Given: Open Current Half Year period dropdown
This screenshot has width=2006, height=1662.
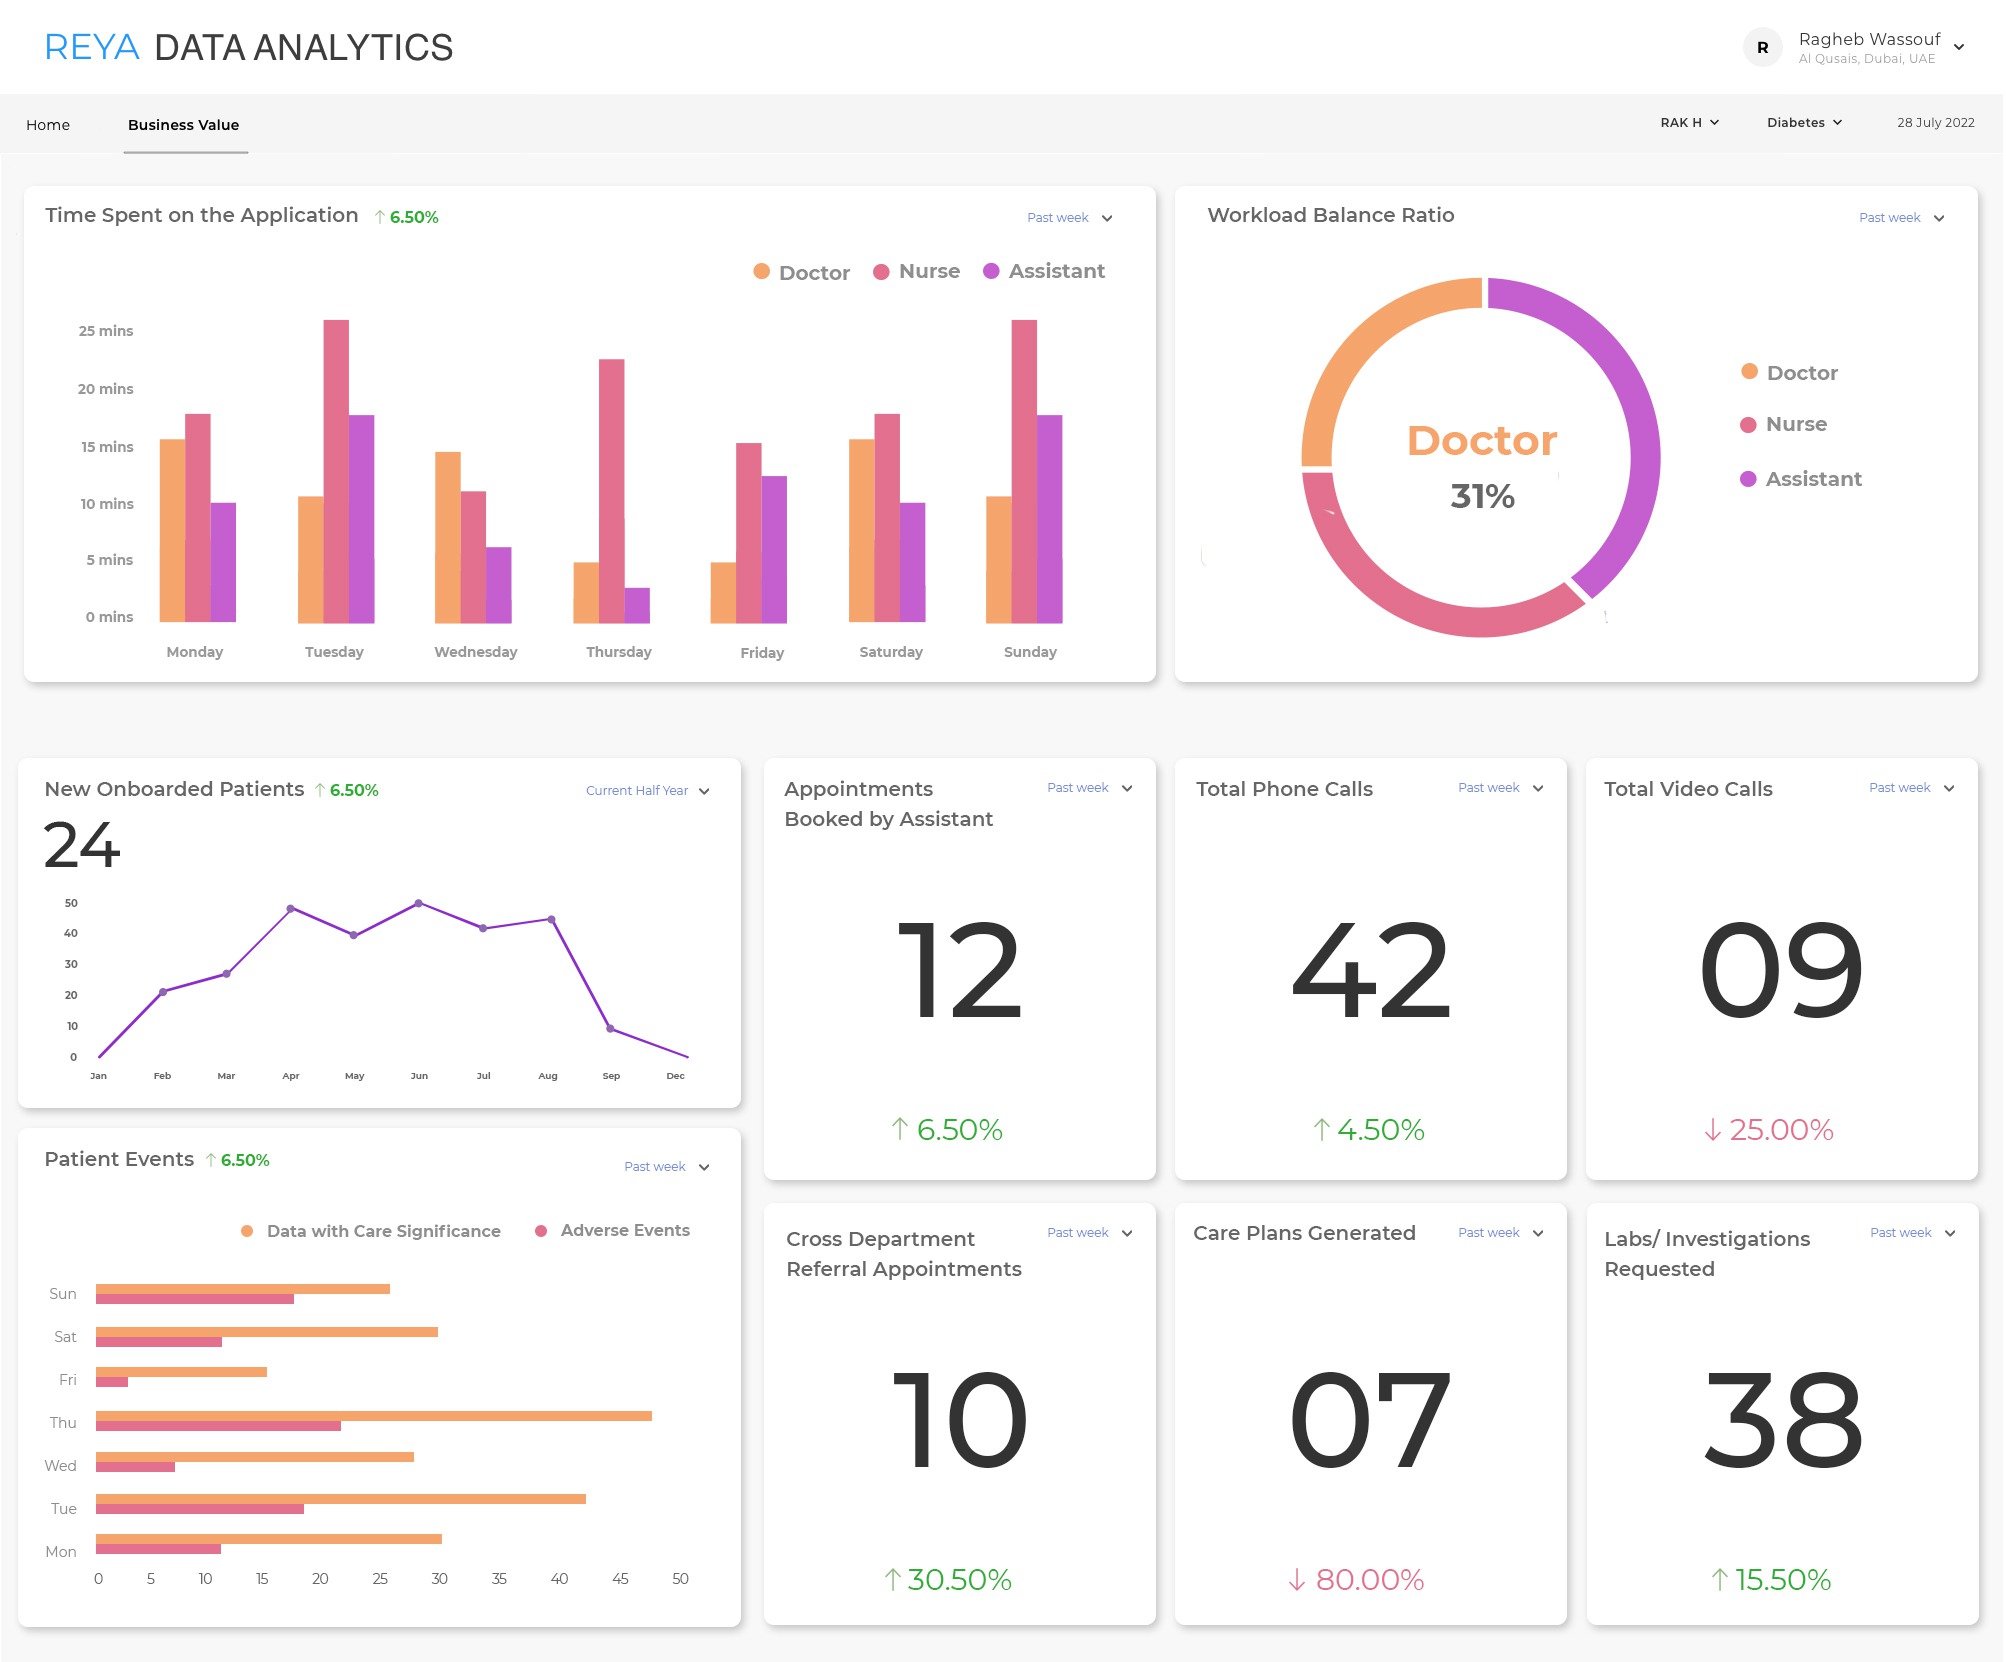Looking at the screenshot, I should point(647,790).
